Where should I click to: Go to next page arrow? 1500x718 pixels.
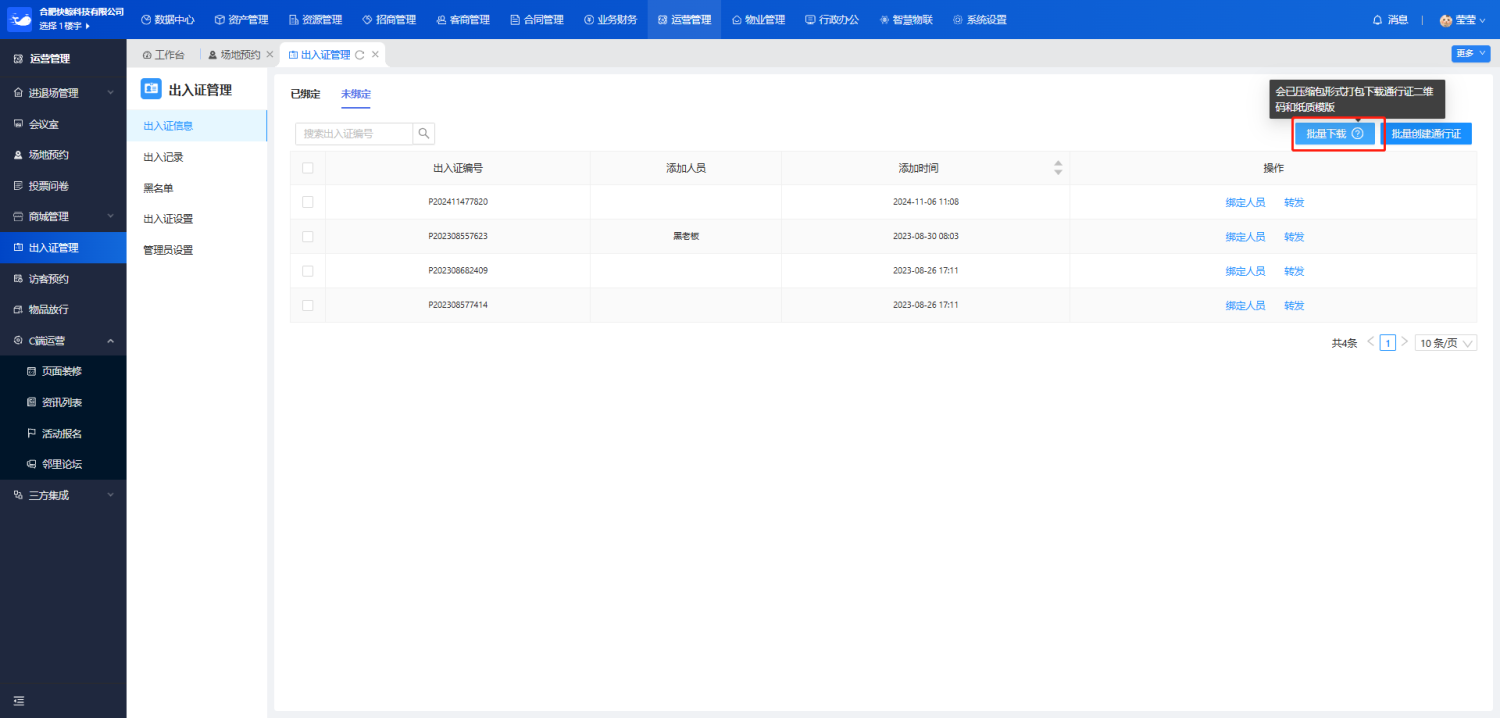(x=1404, y=342)
